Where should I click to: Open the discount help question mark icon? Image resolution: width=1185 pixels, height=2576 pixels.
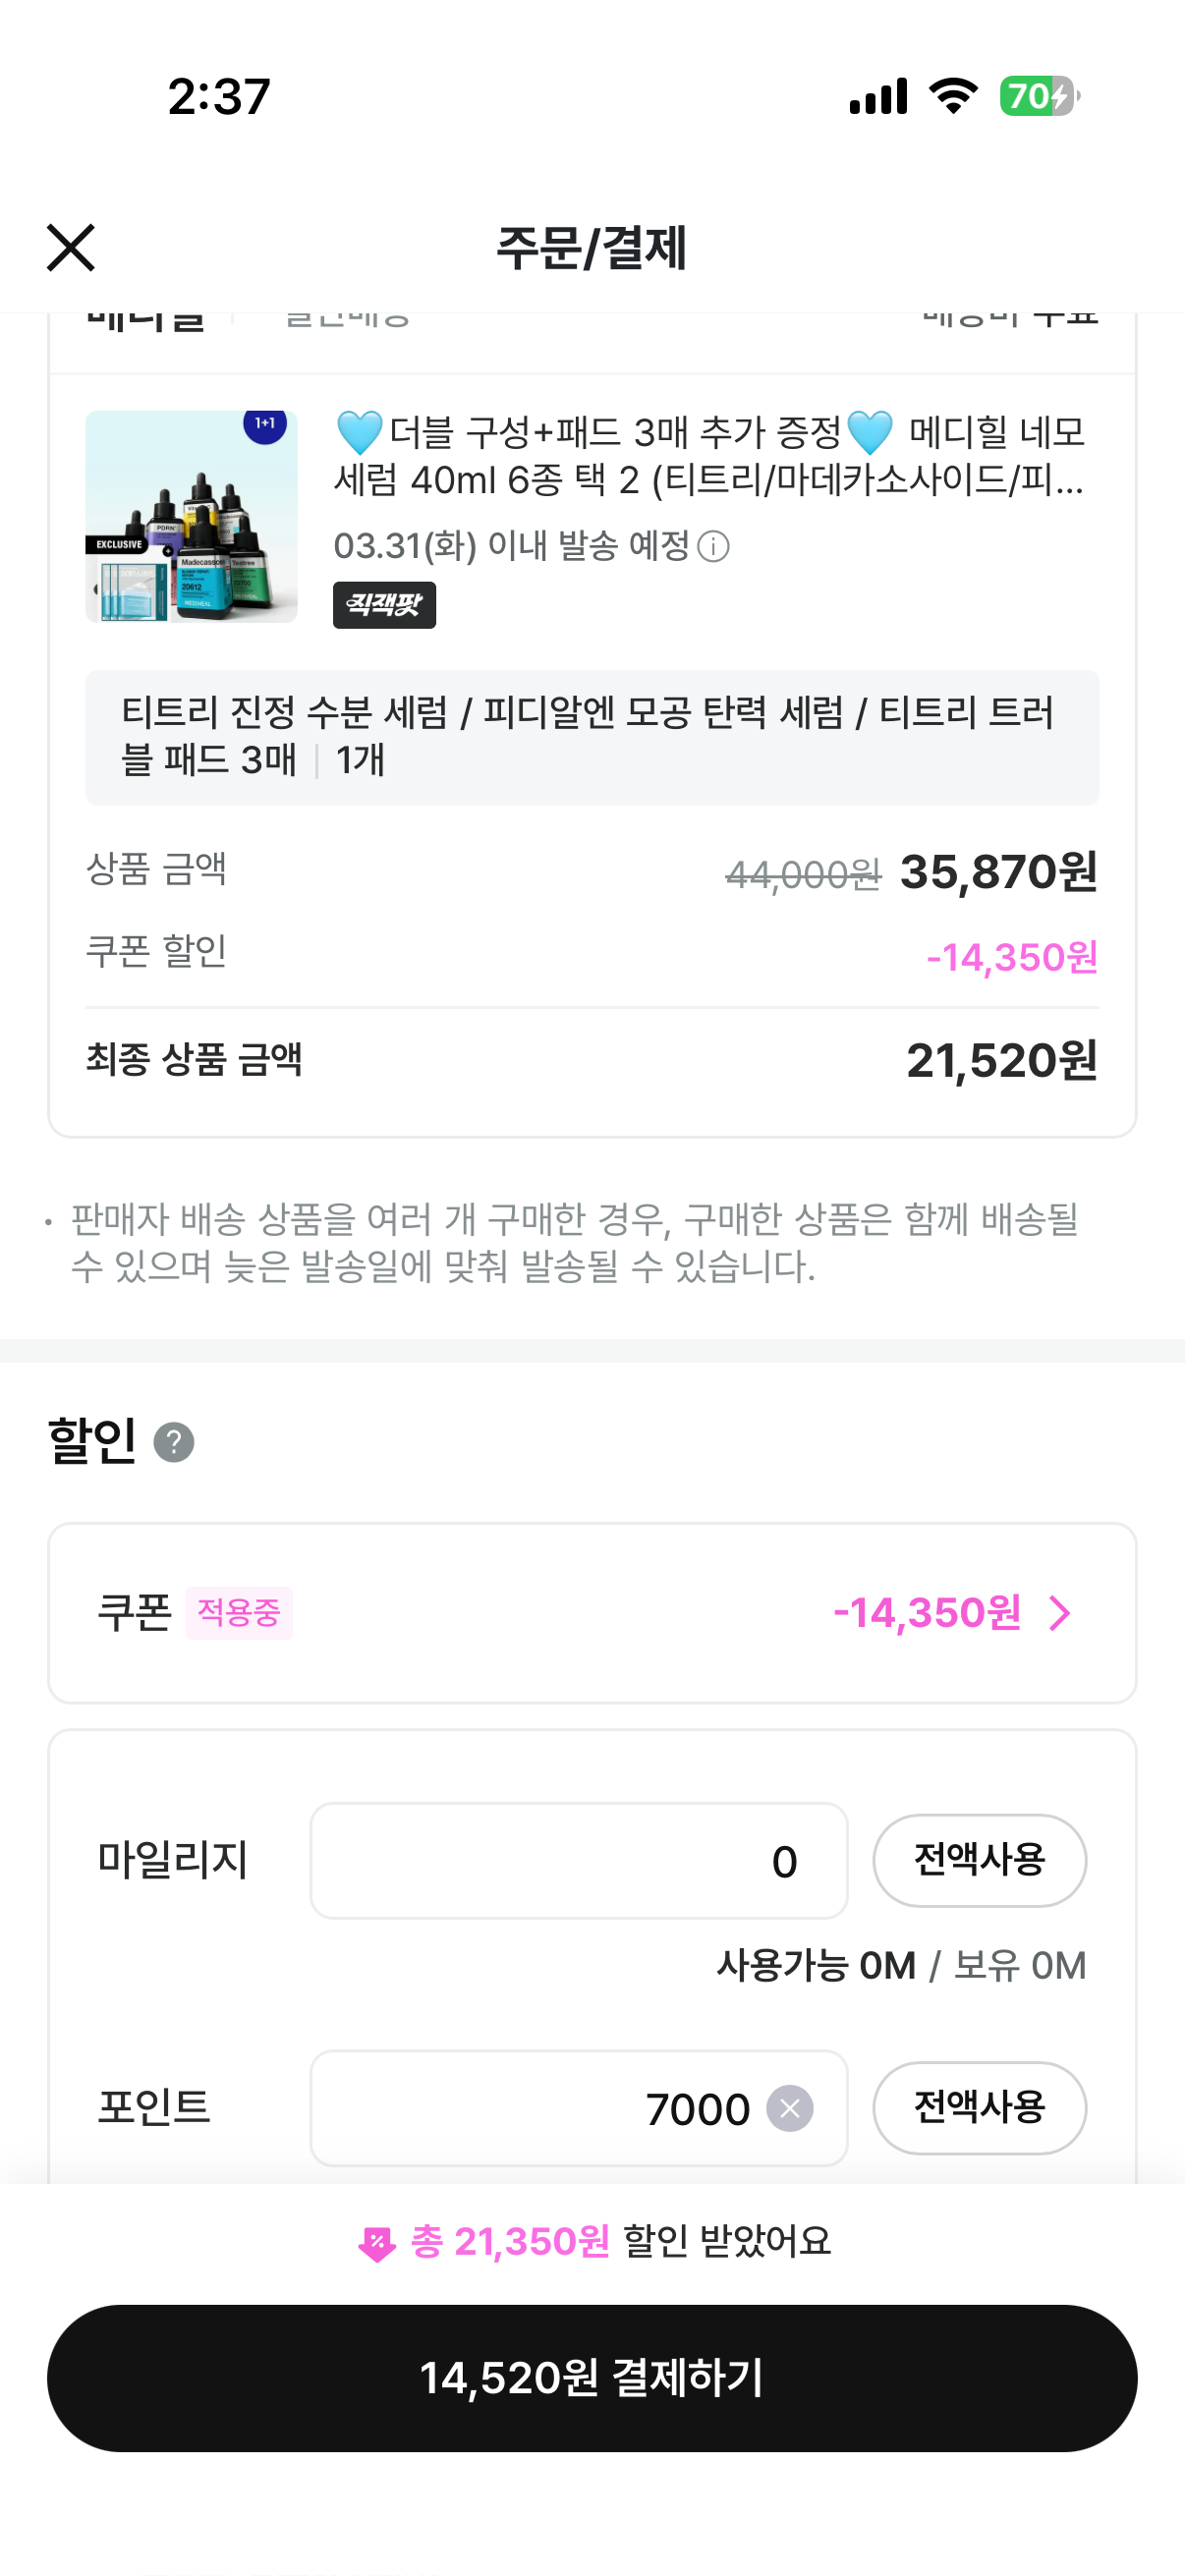(174, 1442)
